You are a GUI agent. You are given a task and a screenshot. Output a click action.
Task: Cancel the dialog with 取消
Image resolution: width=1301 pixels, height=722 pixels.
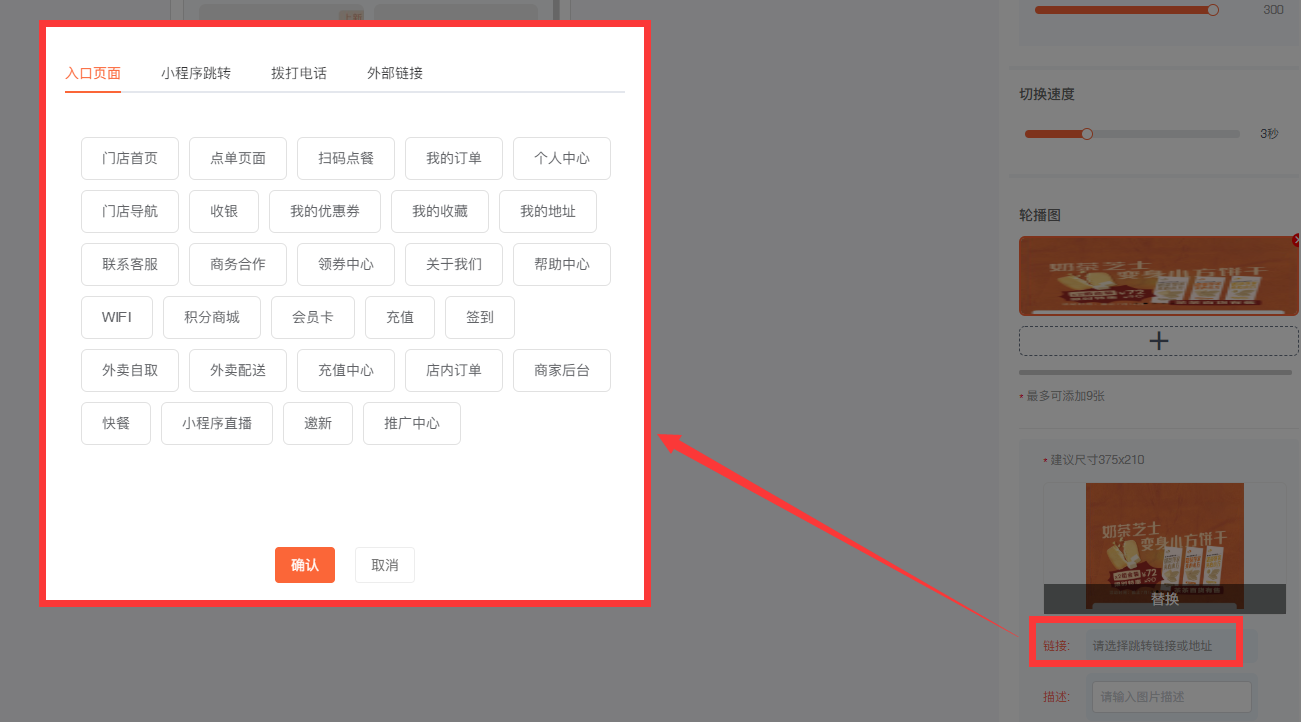(385, 565)
